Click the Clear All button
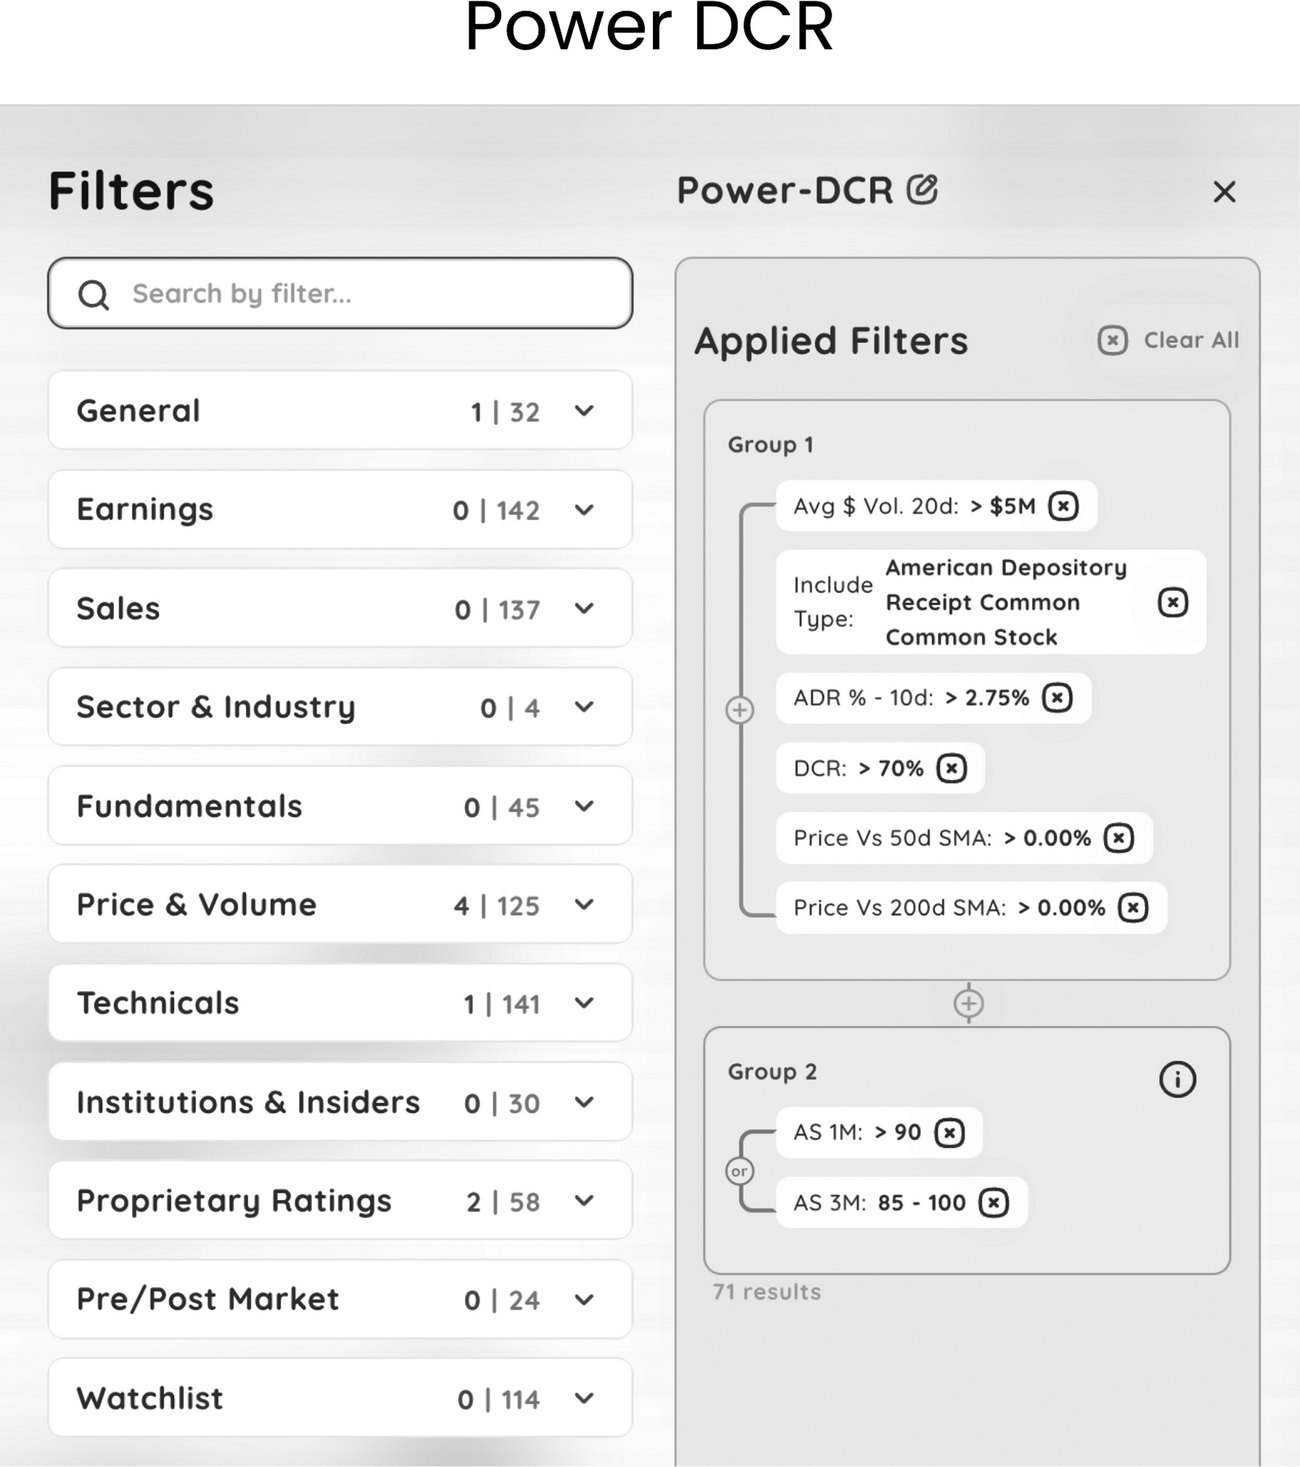 (x=1169, y=340)
